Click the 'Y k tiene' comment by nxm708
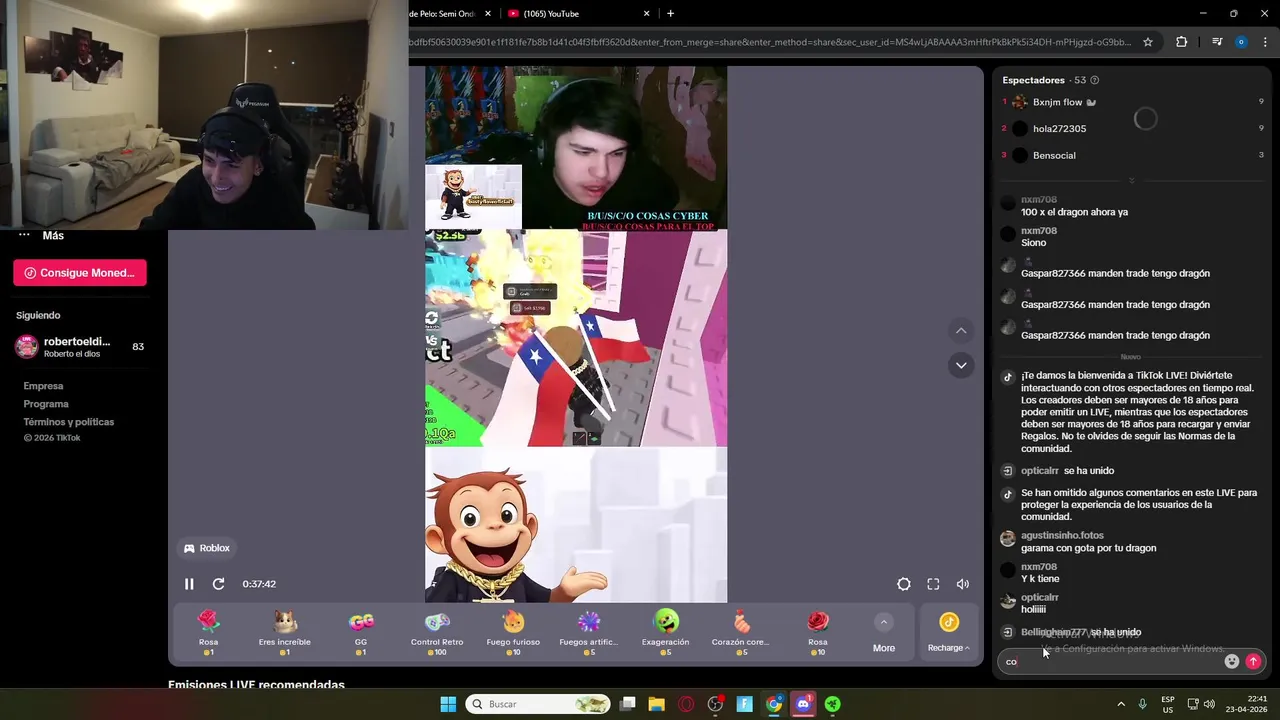1280x720 pixels. (x=1040, y=579)
